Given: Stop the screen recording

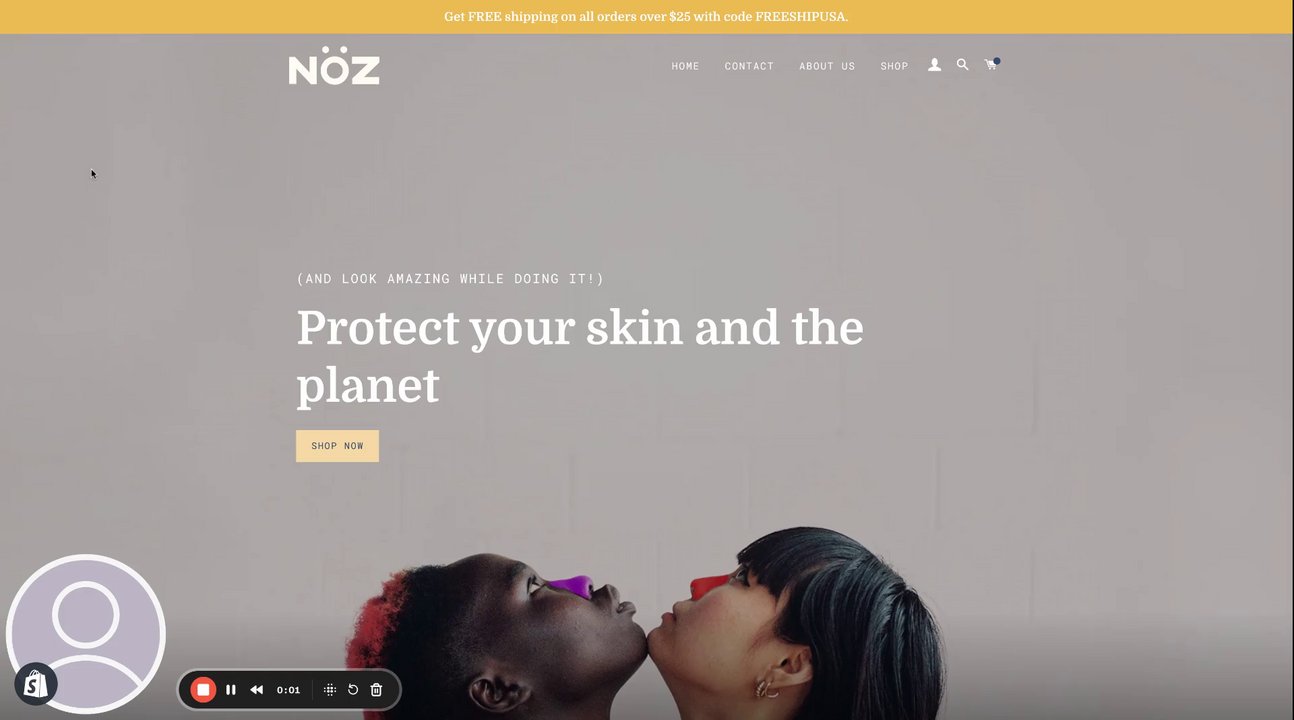Looking at the screenshot, I should [x=203, y=690].
